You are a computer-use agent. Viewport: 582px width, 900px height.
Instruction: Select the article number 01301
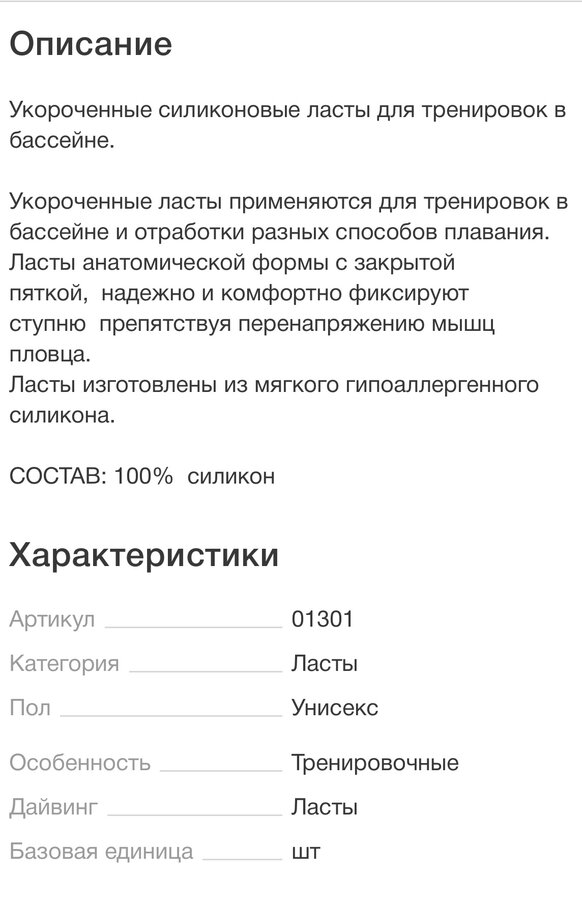coord(322,619)
